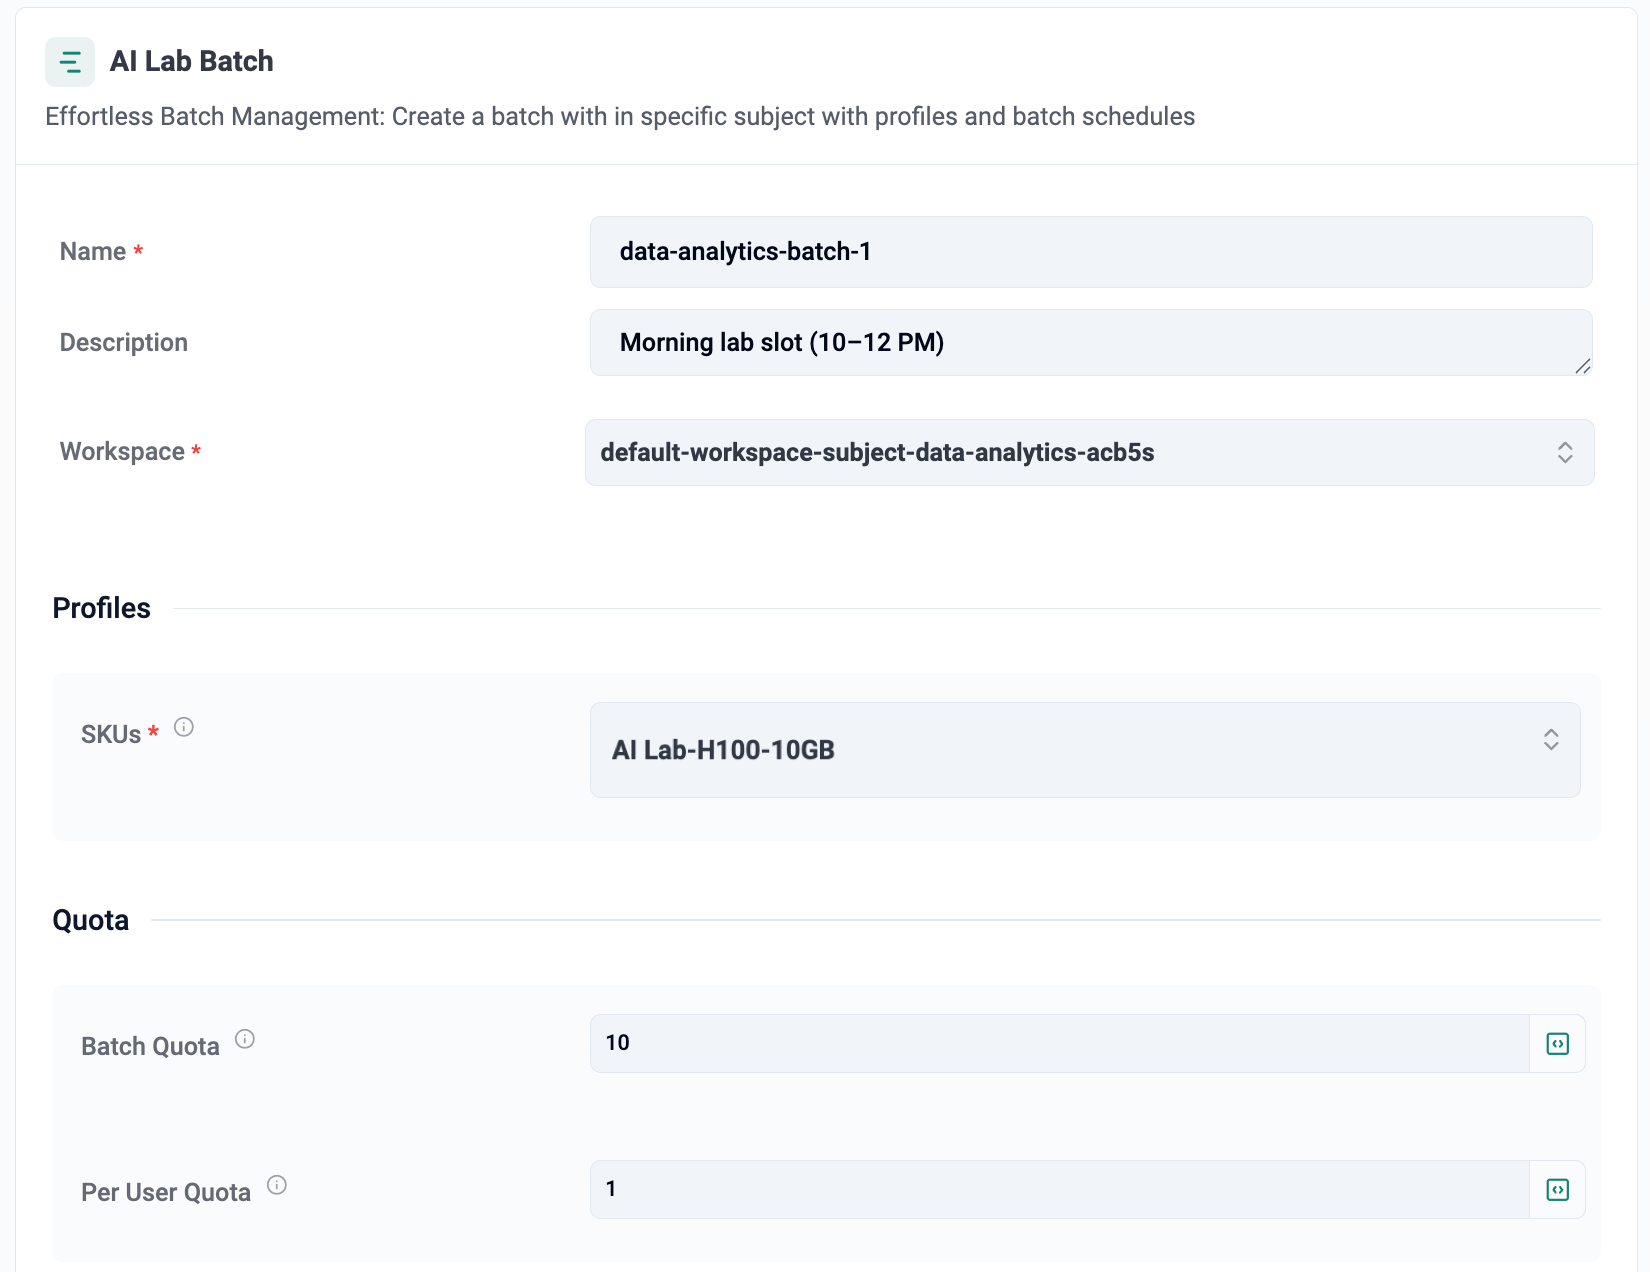Focus the Batch Quota input showing 10
Image resolution: width=1650 pixels, height=1272 pixels.
(1060, 1044)
